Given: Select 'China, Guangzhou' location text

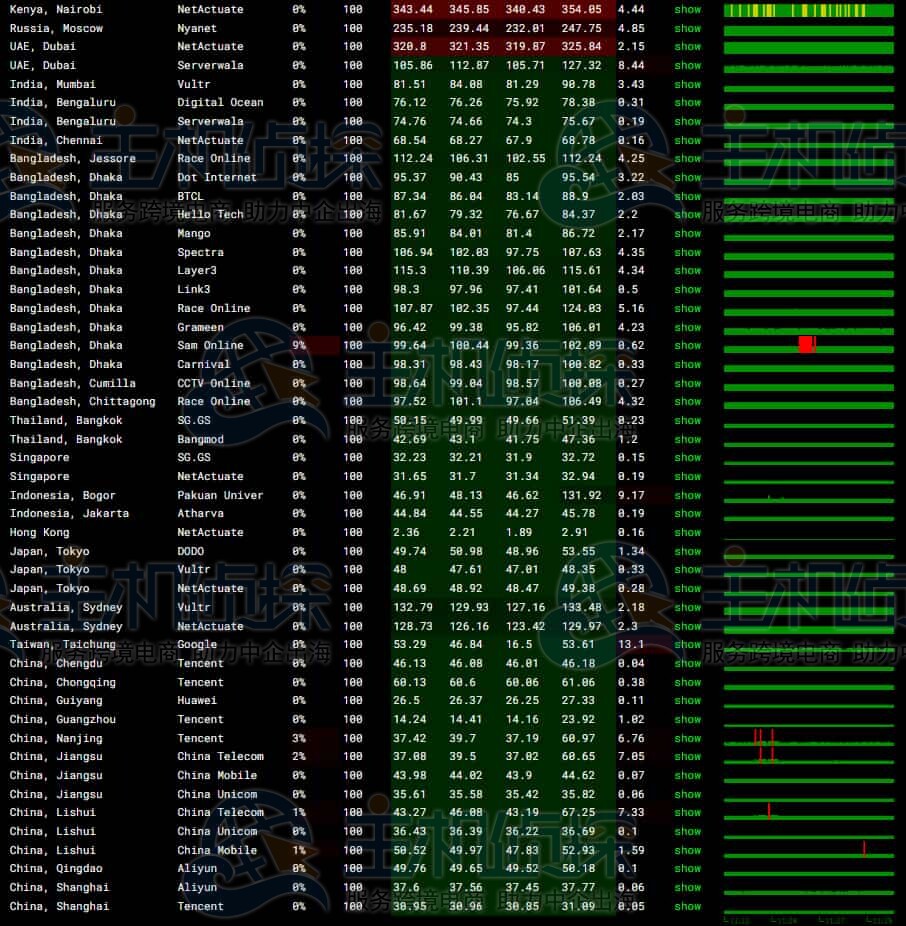Looking at the screenshot, I should click(x=63, y=719).
